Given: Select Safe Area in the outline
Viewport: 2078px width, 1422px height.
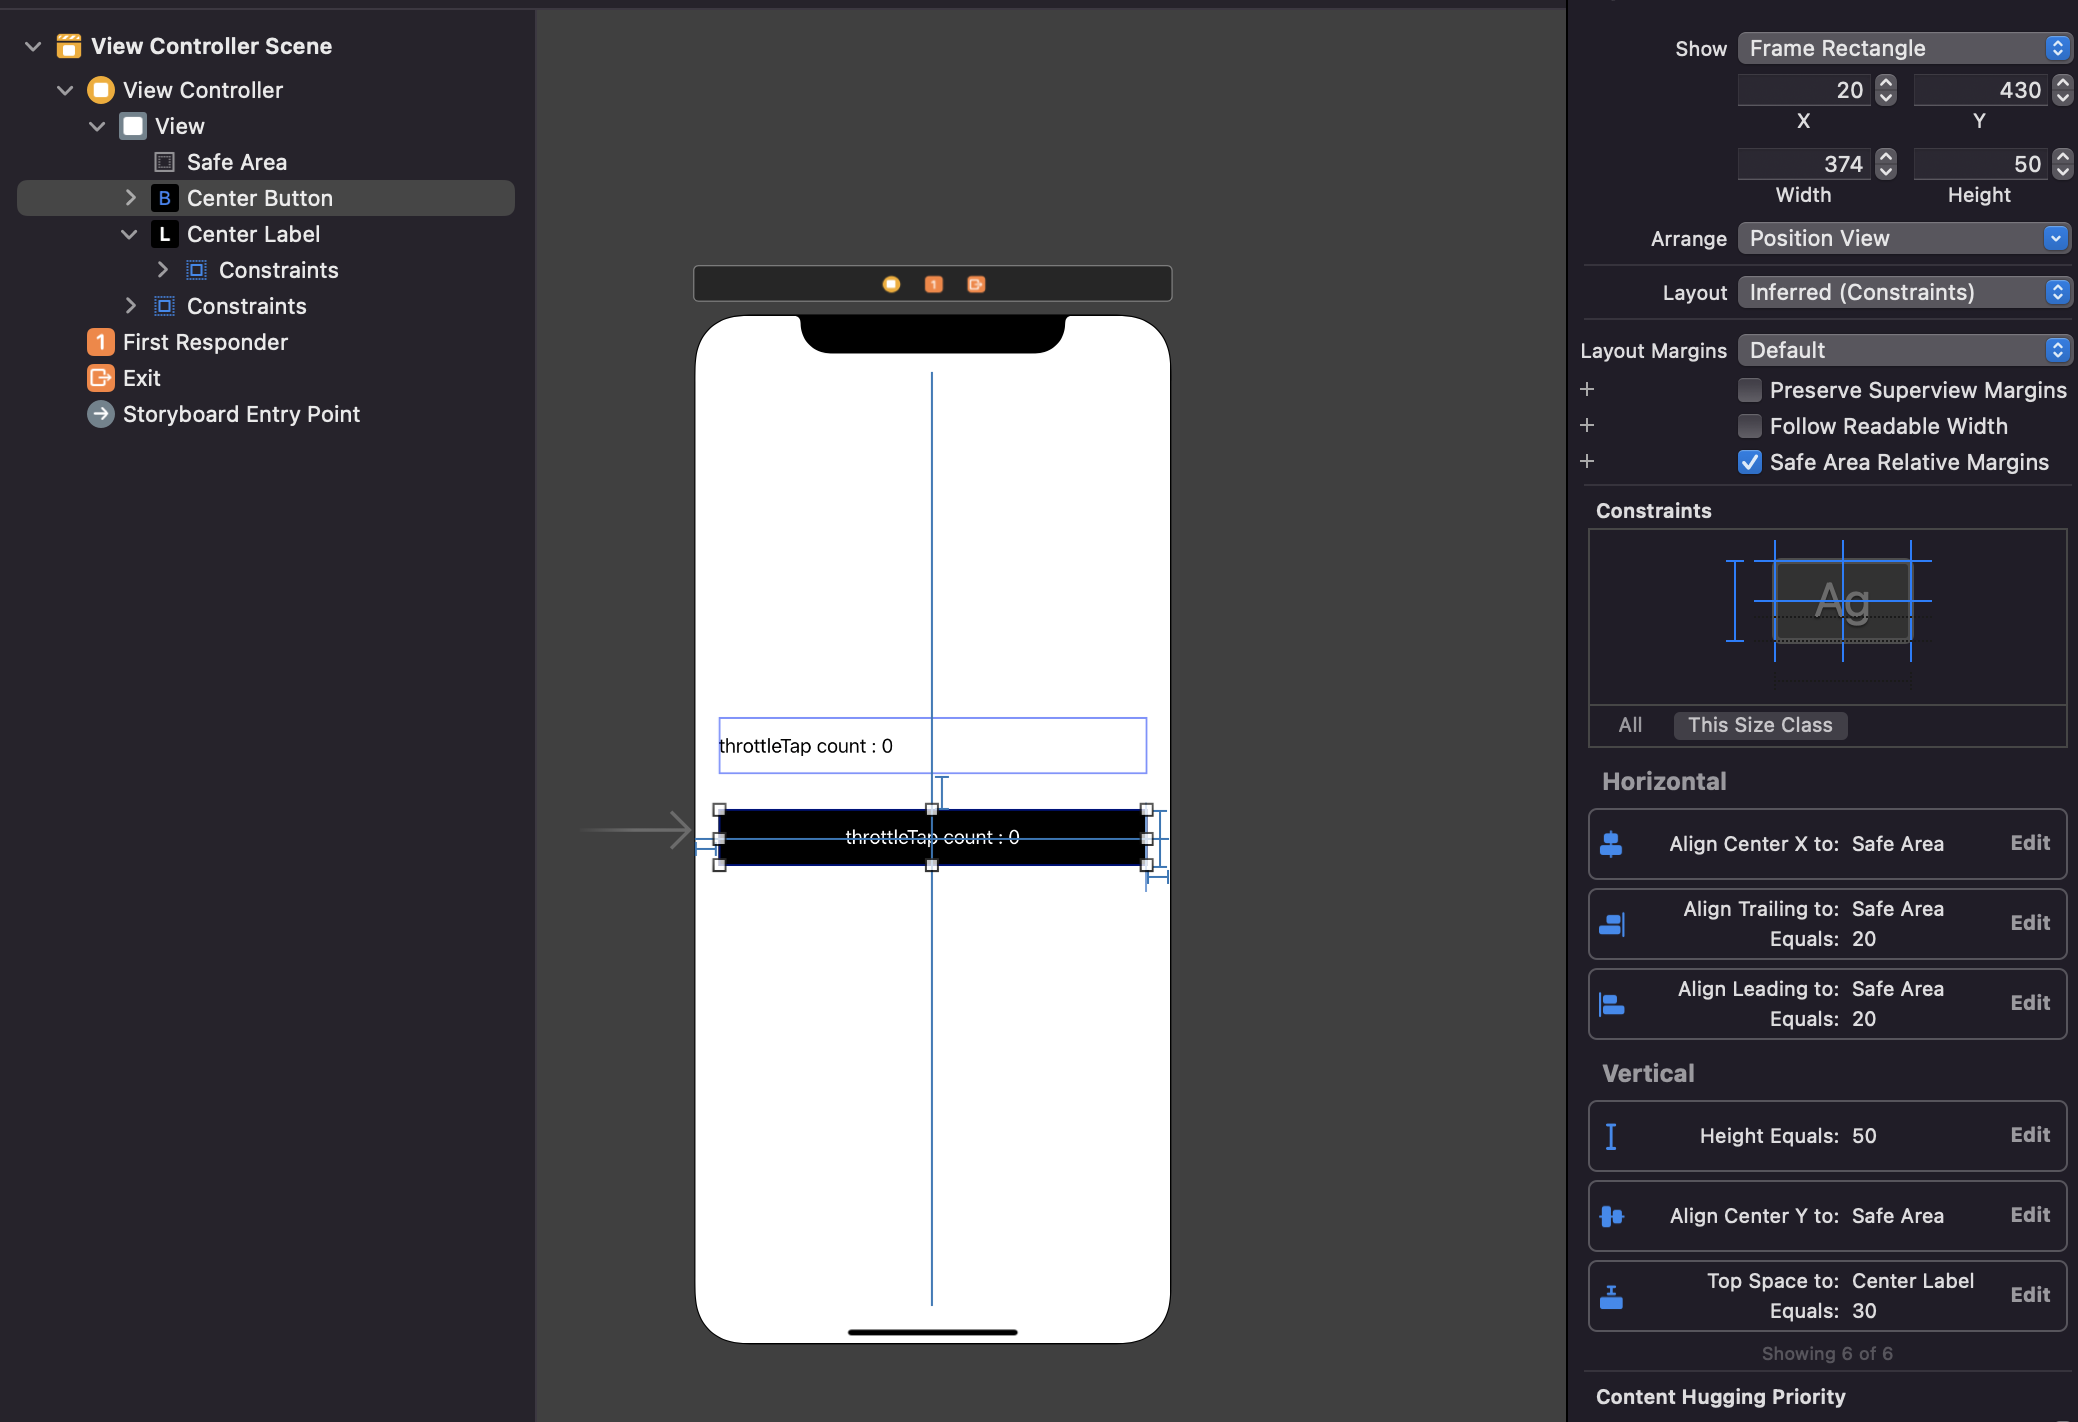Looking at the screenshot, I should 236,162.
